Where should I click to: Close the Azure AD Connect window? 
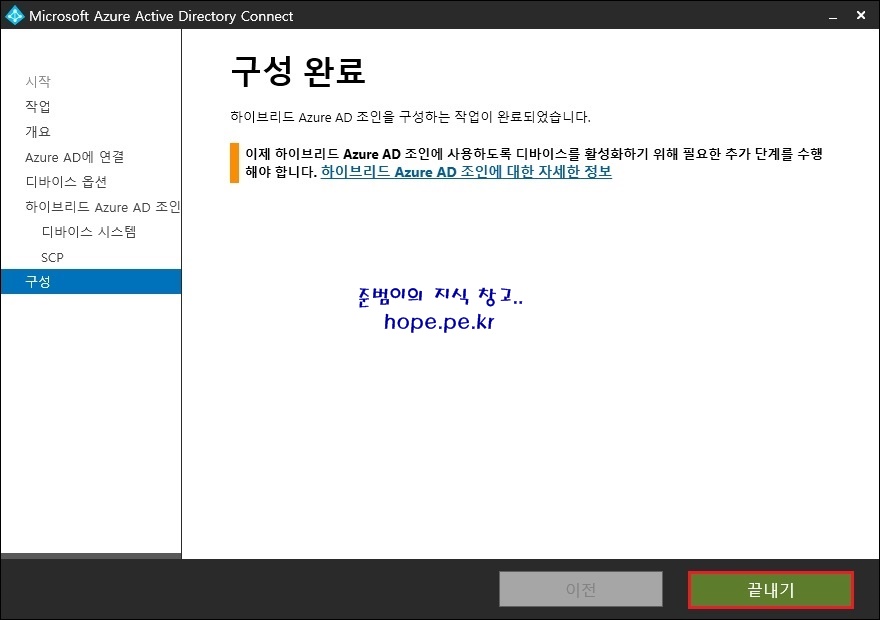pos(861,16)
